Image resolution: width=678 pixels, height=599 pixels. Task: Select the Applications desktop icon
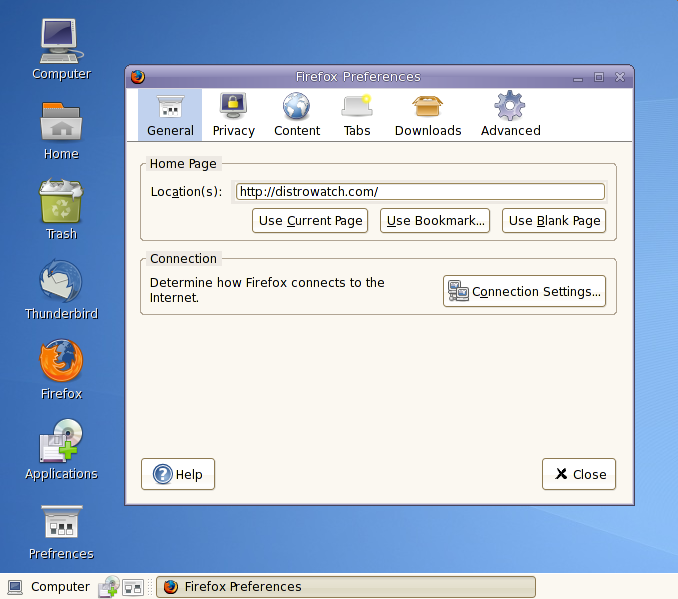tap(61, 450)
